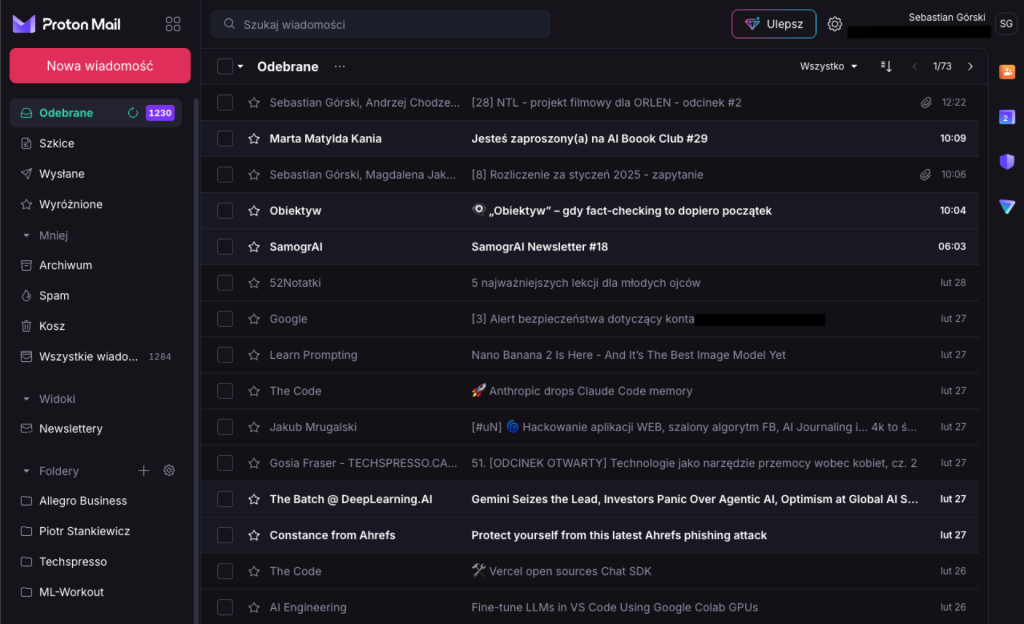1024x624 pixels.
Task: Toggle the select-all messages checkbox
Action: coord(225,67)
